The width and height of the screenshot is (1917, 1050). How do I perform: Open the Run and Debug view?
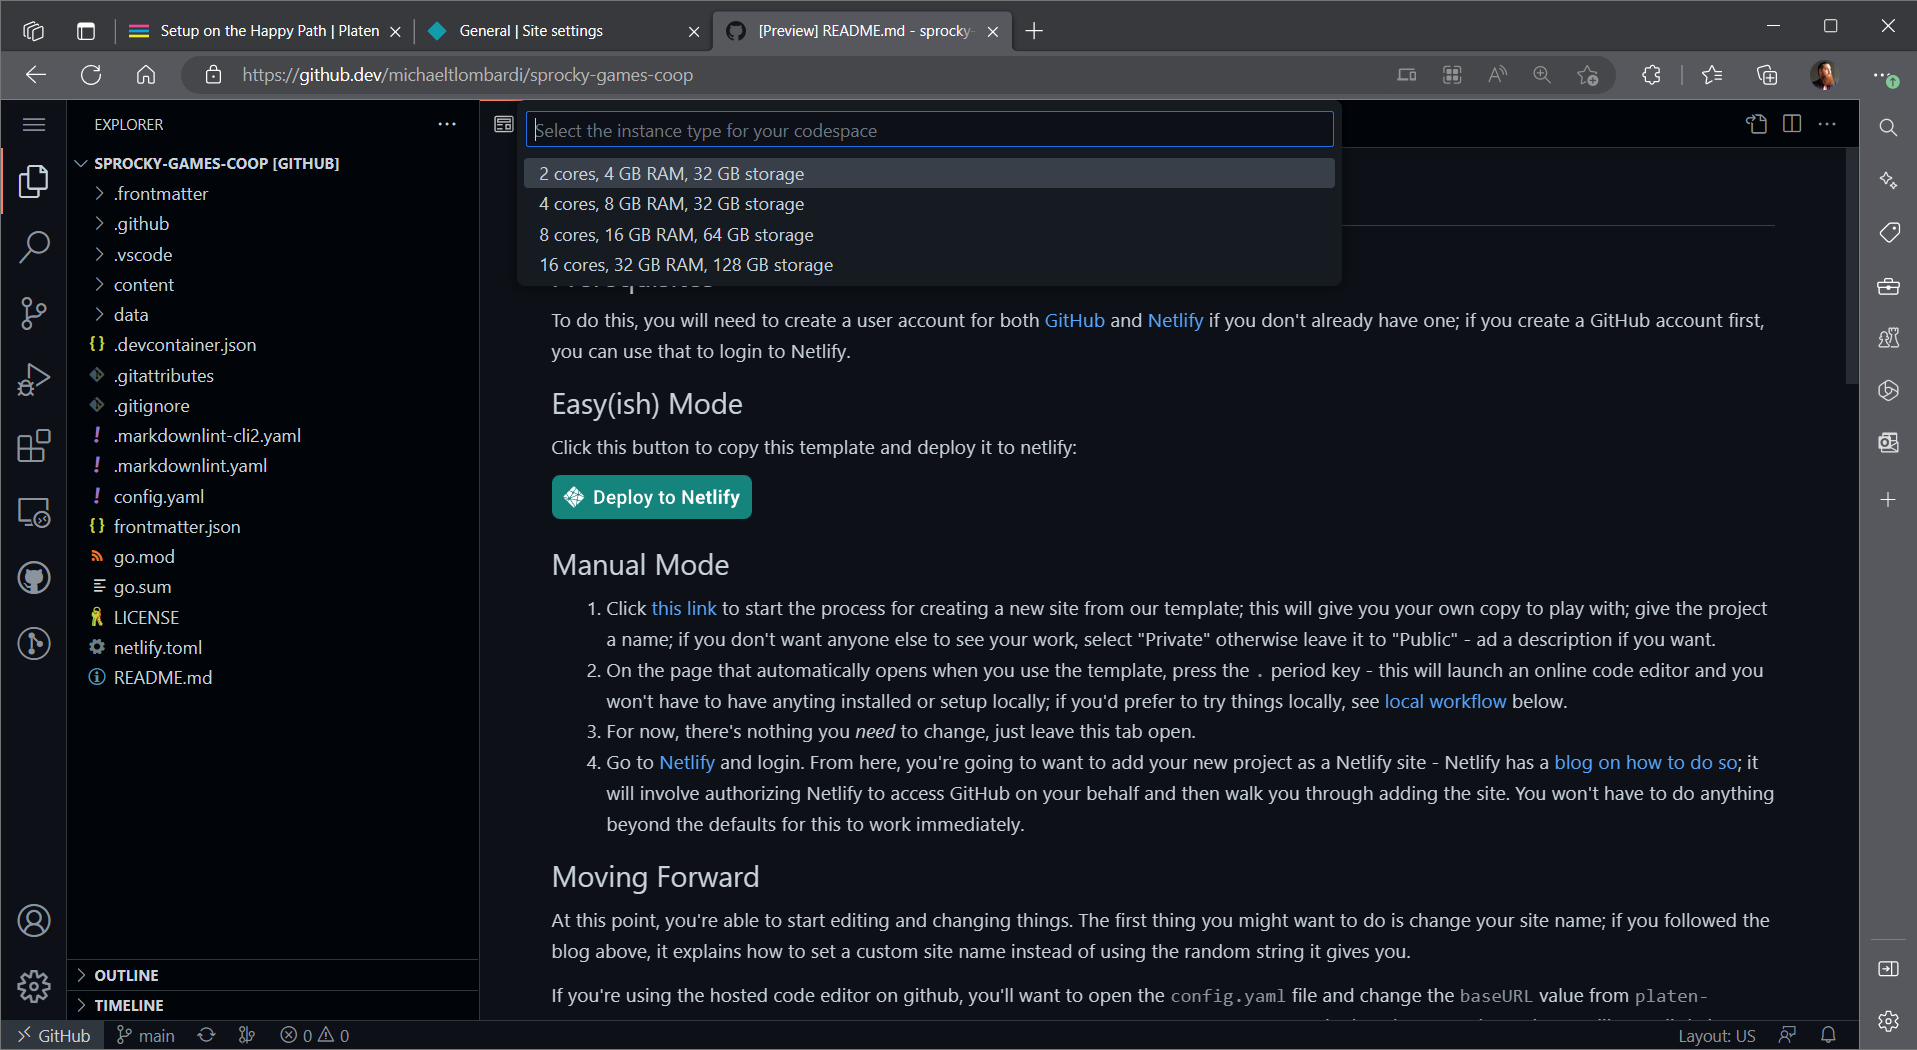click(x=34, y=380)
